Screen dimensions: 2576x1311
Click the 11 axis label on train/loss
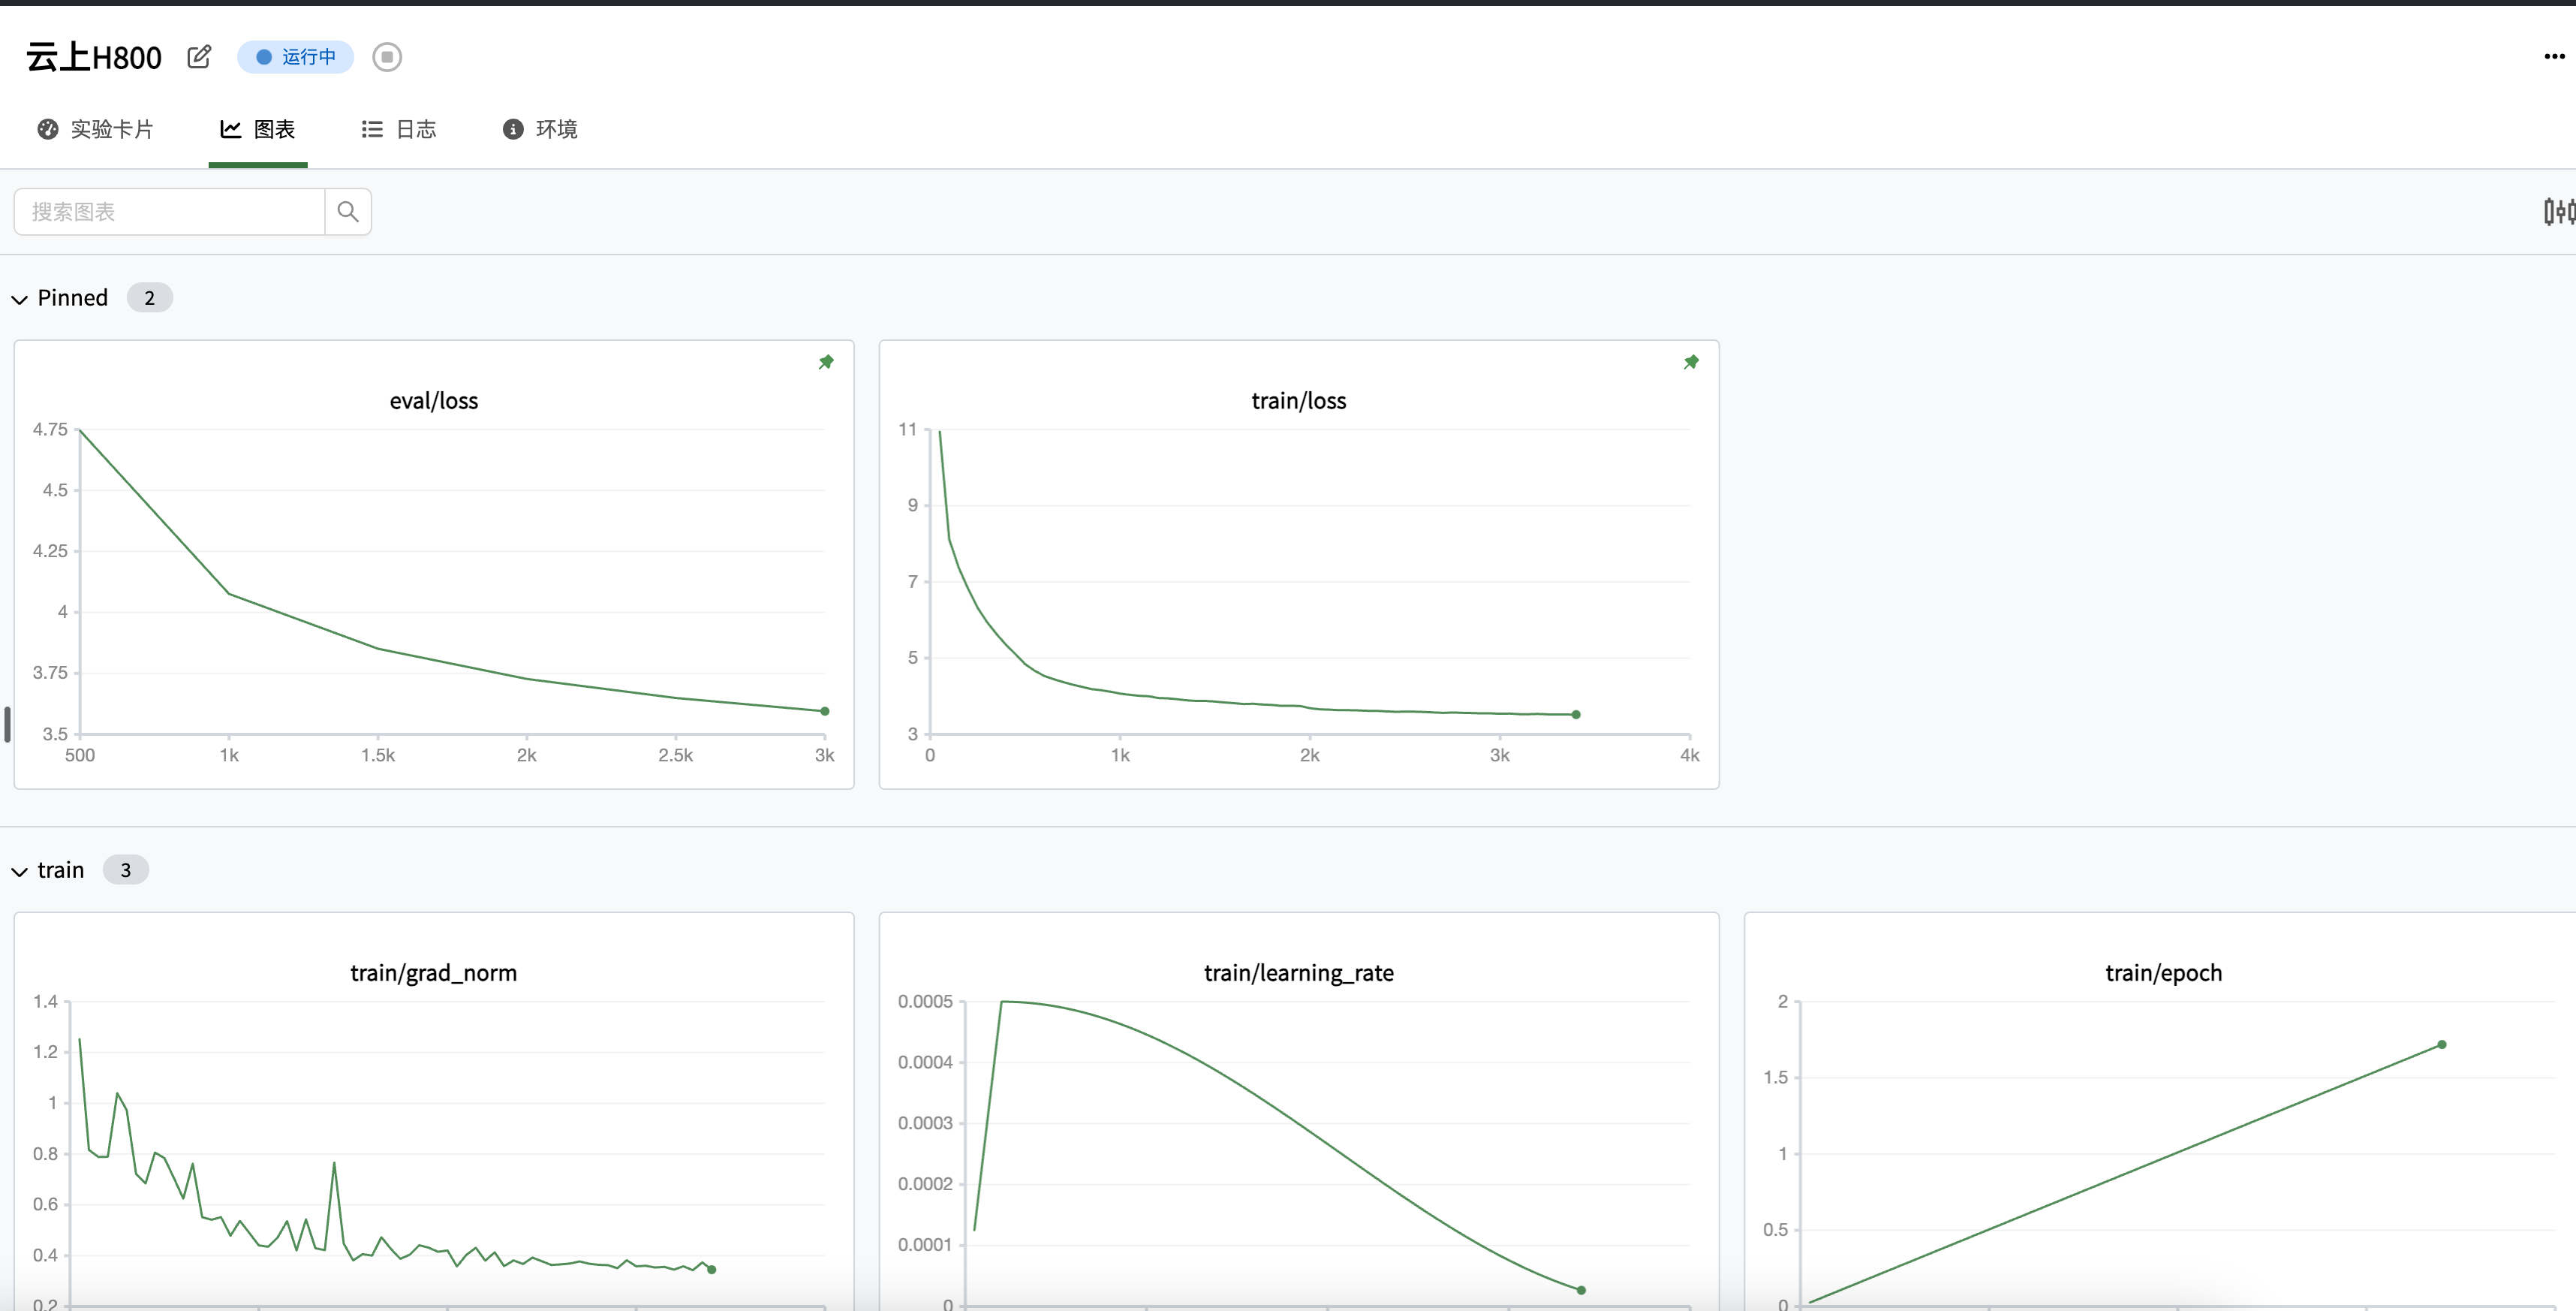(x=908, y=429)
